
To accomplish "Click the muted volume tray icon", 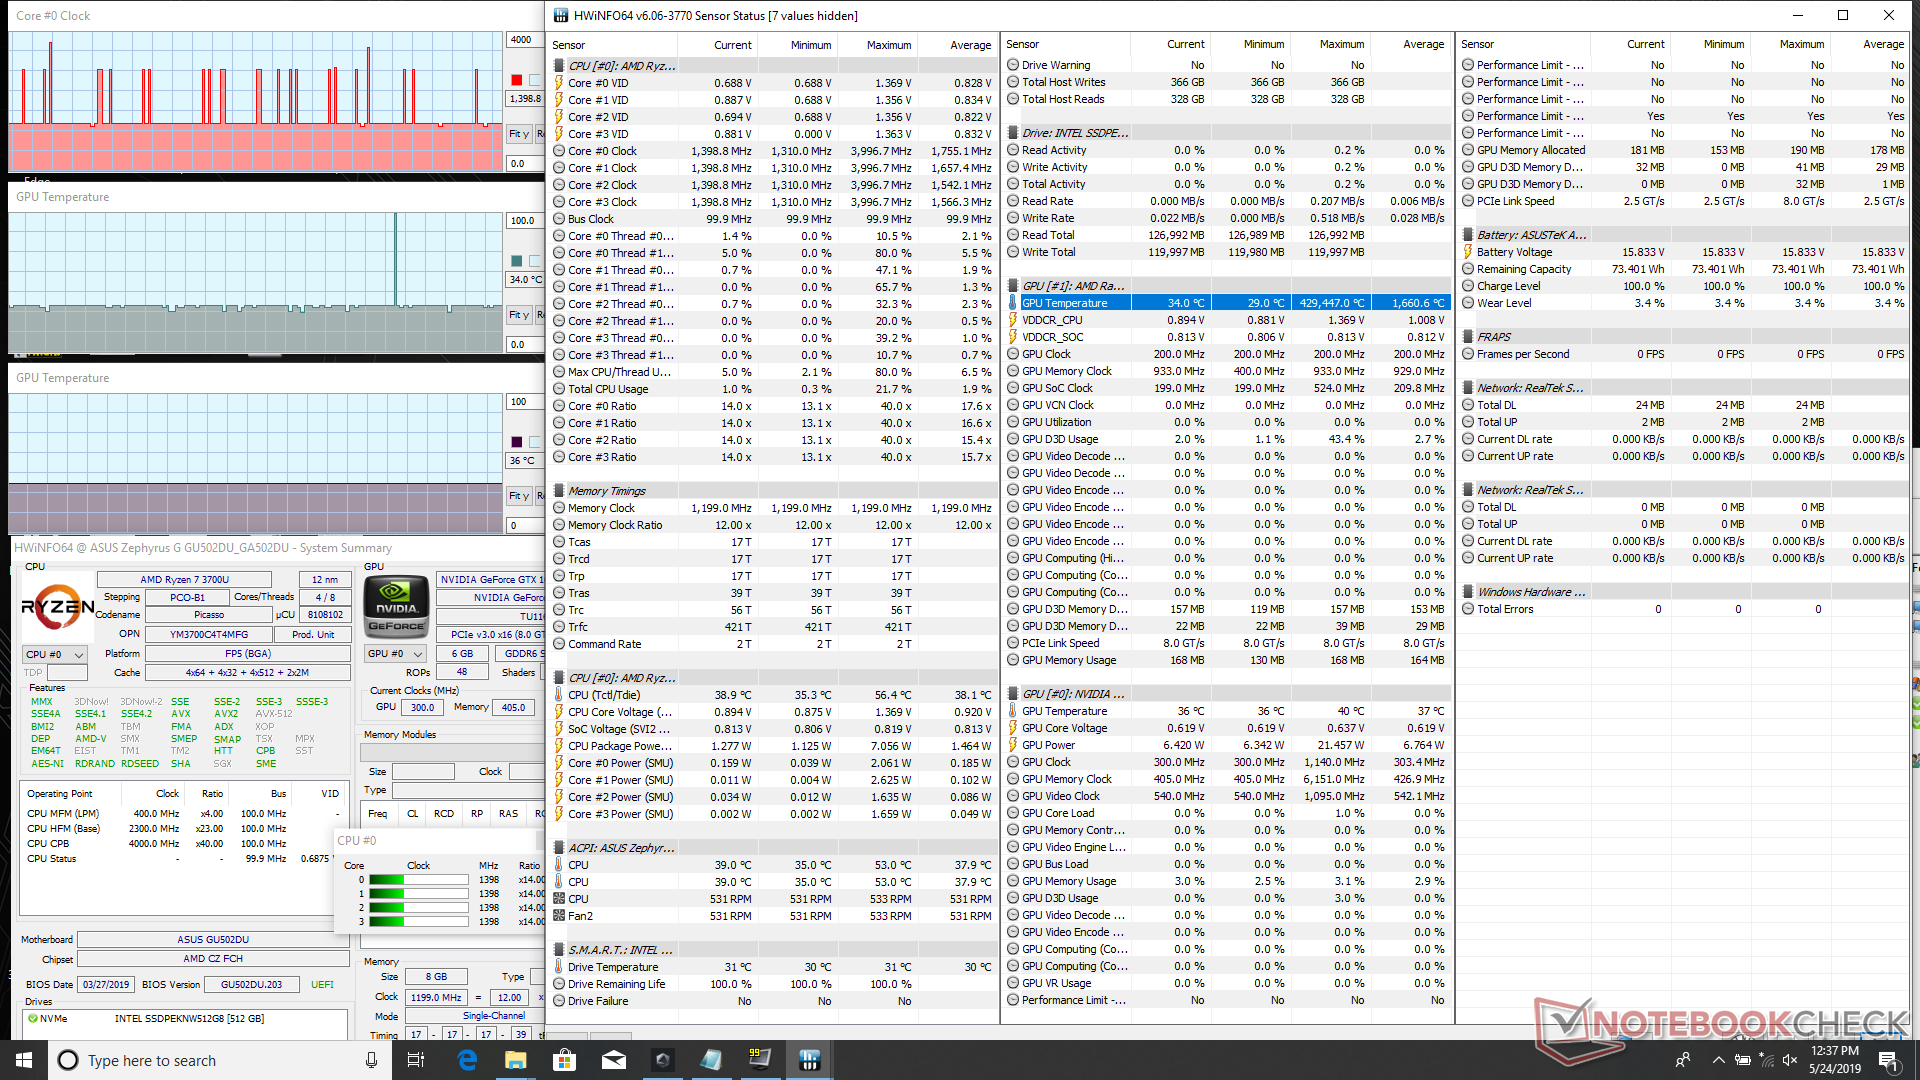I will [1790, 1060].
